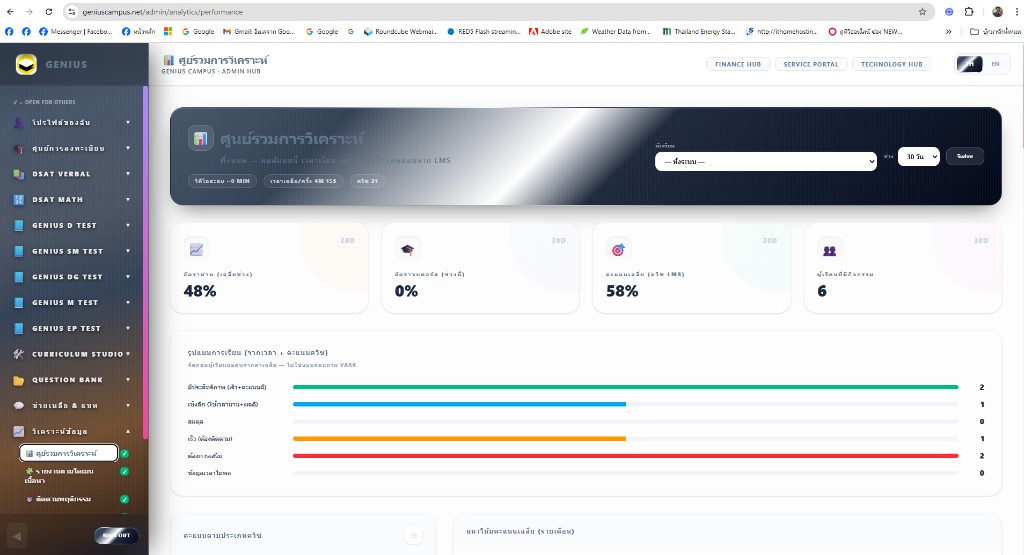Expand the GENIUS D TEST section
The width and height of the screenshot is (1024, 555).
[x=128, y=225]
